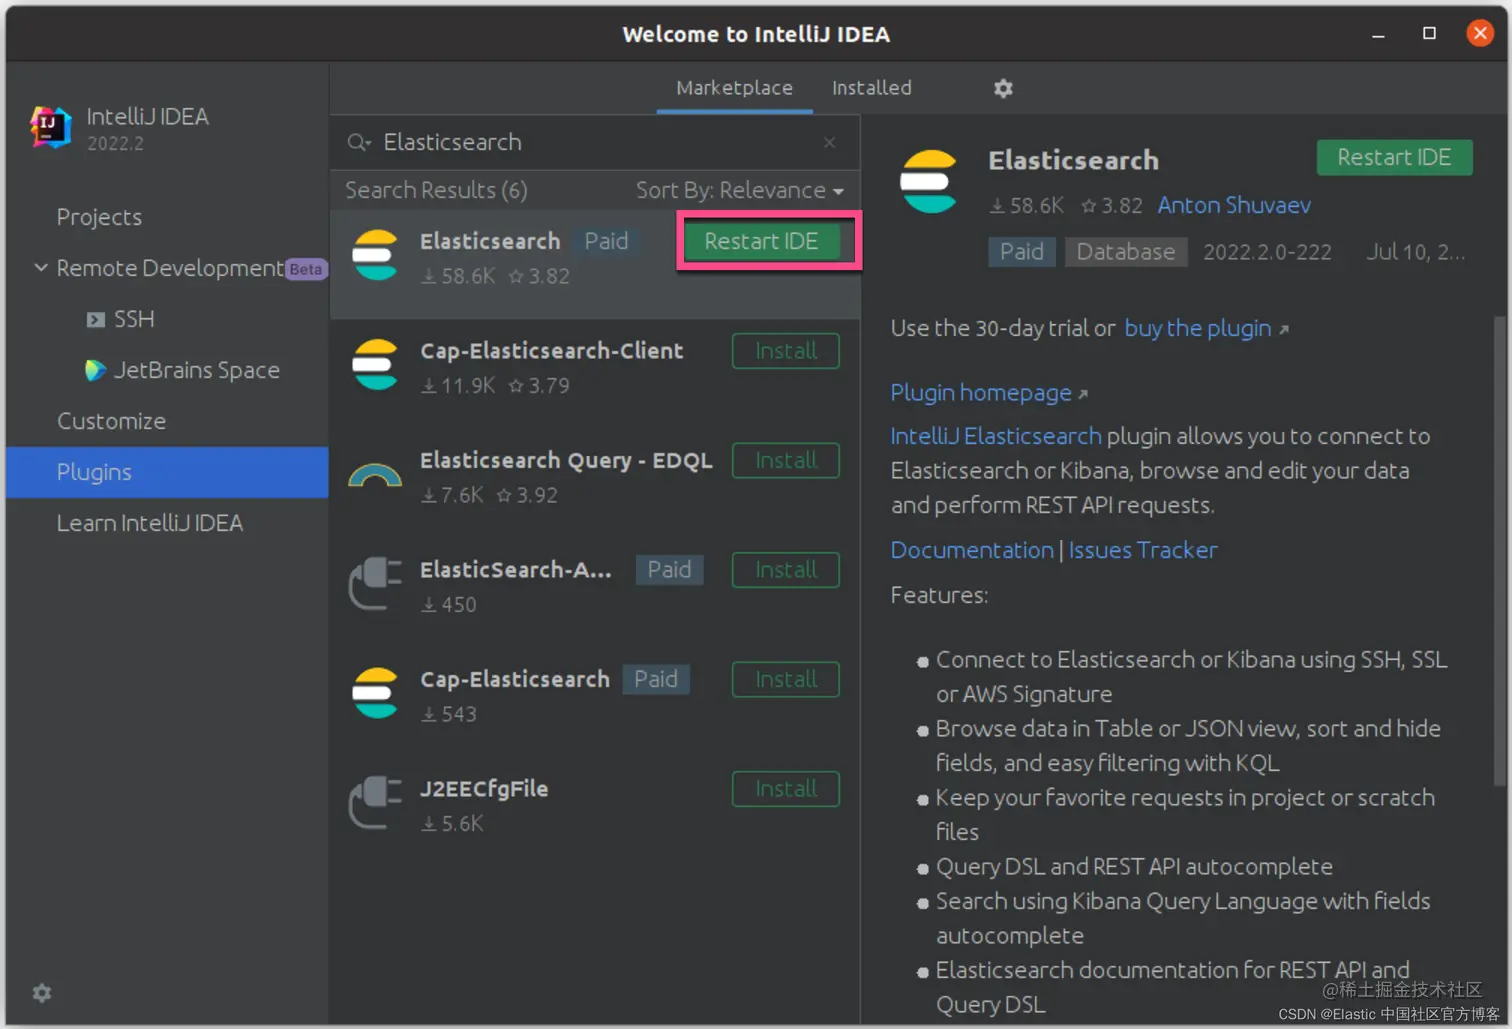Click the Elasticsearch plugin logo in search results
1512x1029 pixels.
[x=375, y=255]
